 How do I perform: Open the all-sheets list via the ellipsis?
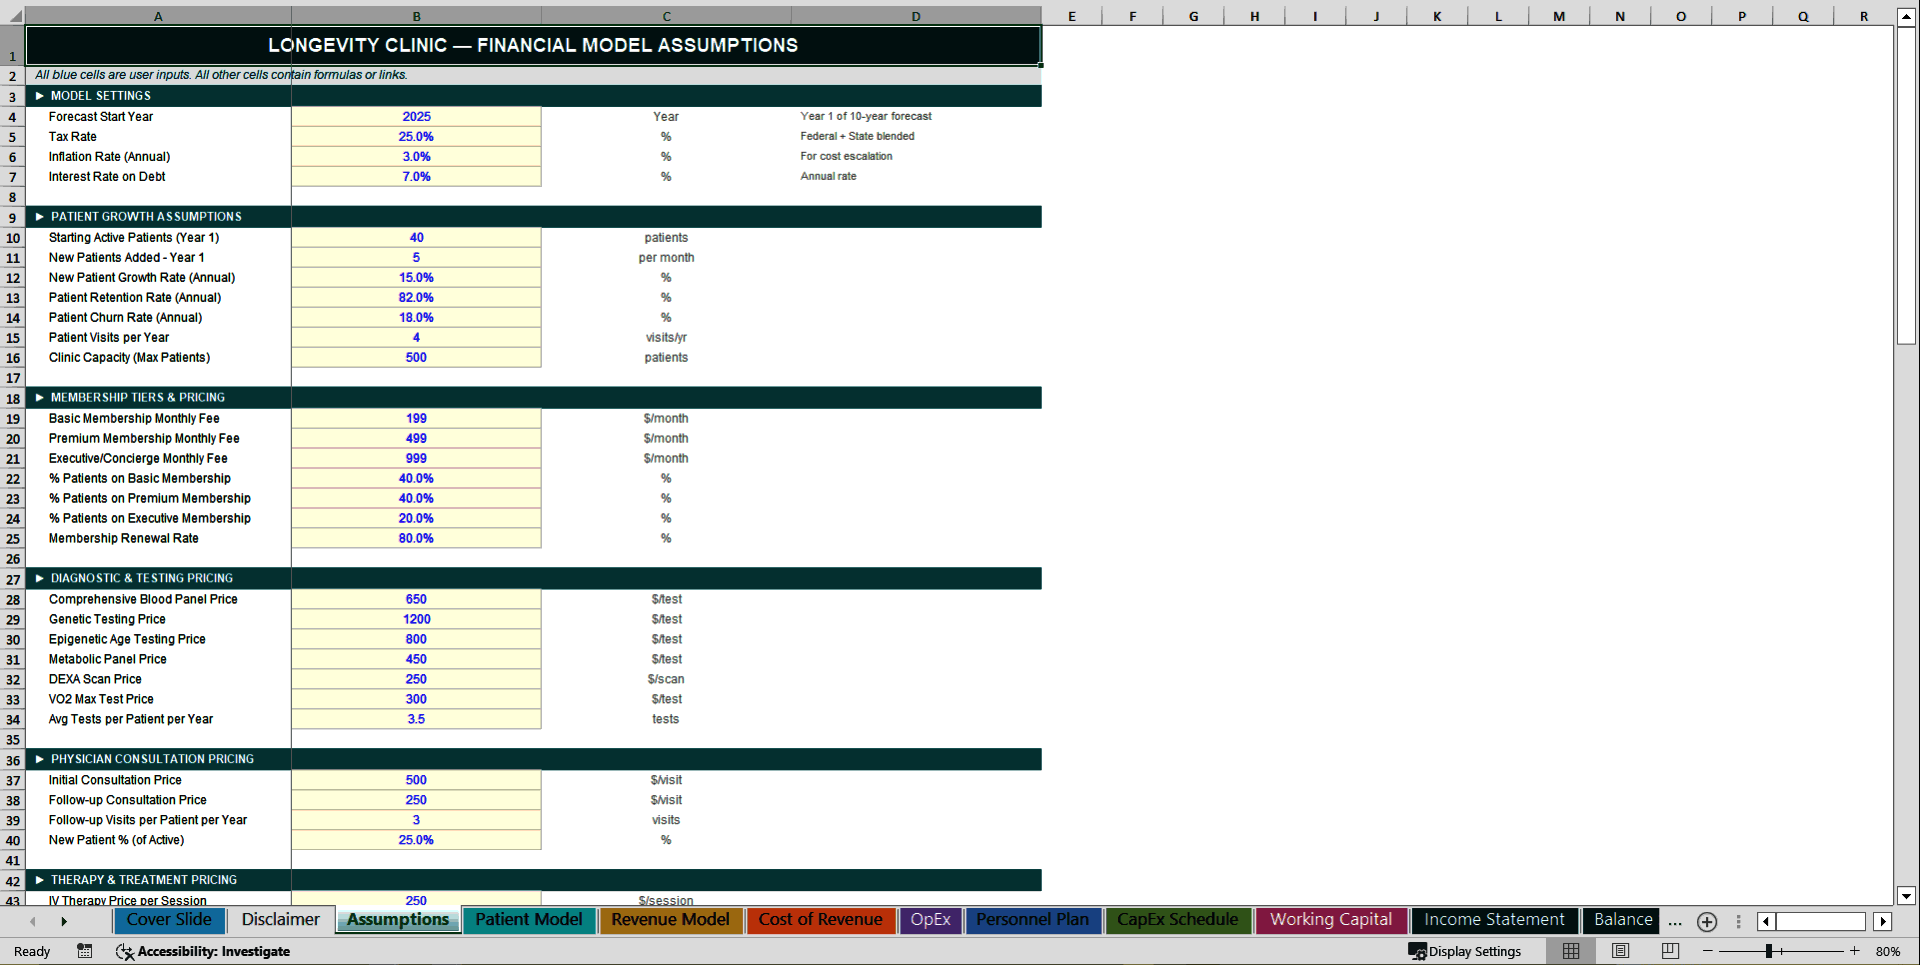point(1674,921)
